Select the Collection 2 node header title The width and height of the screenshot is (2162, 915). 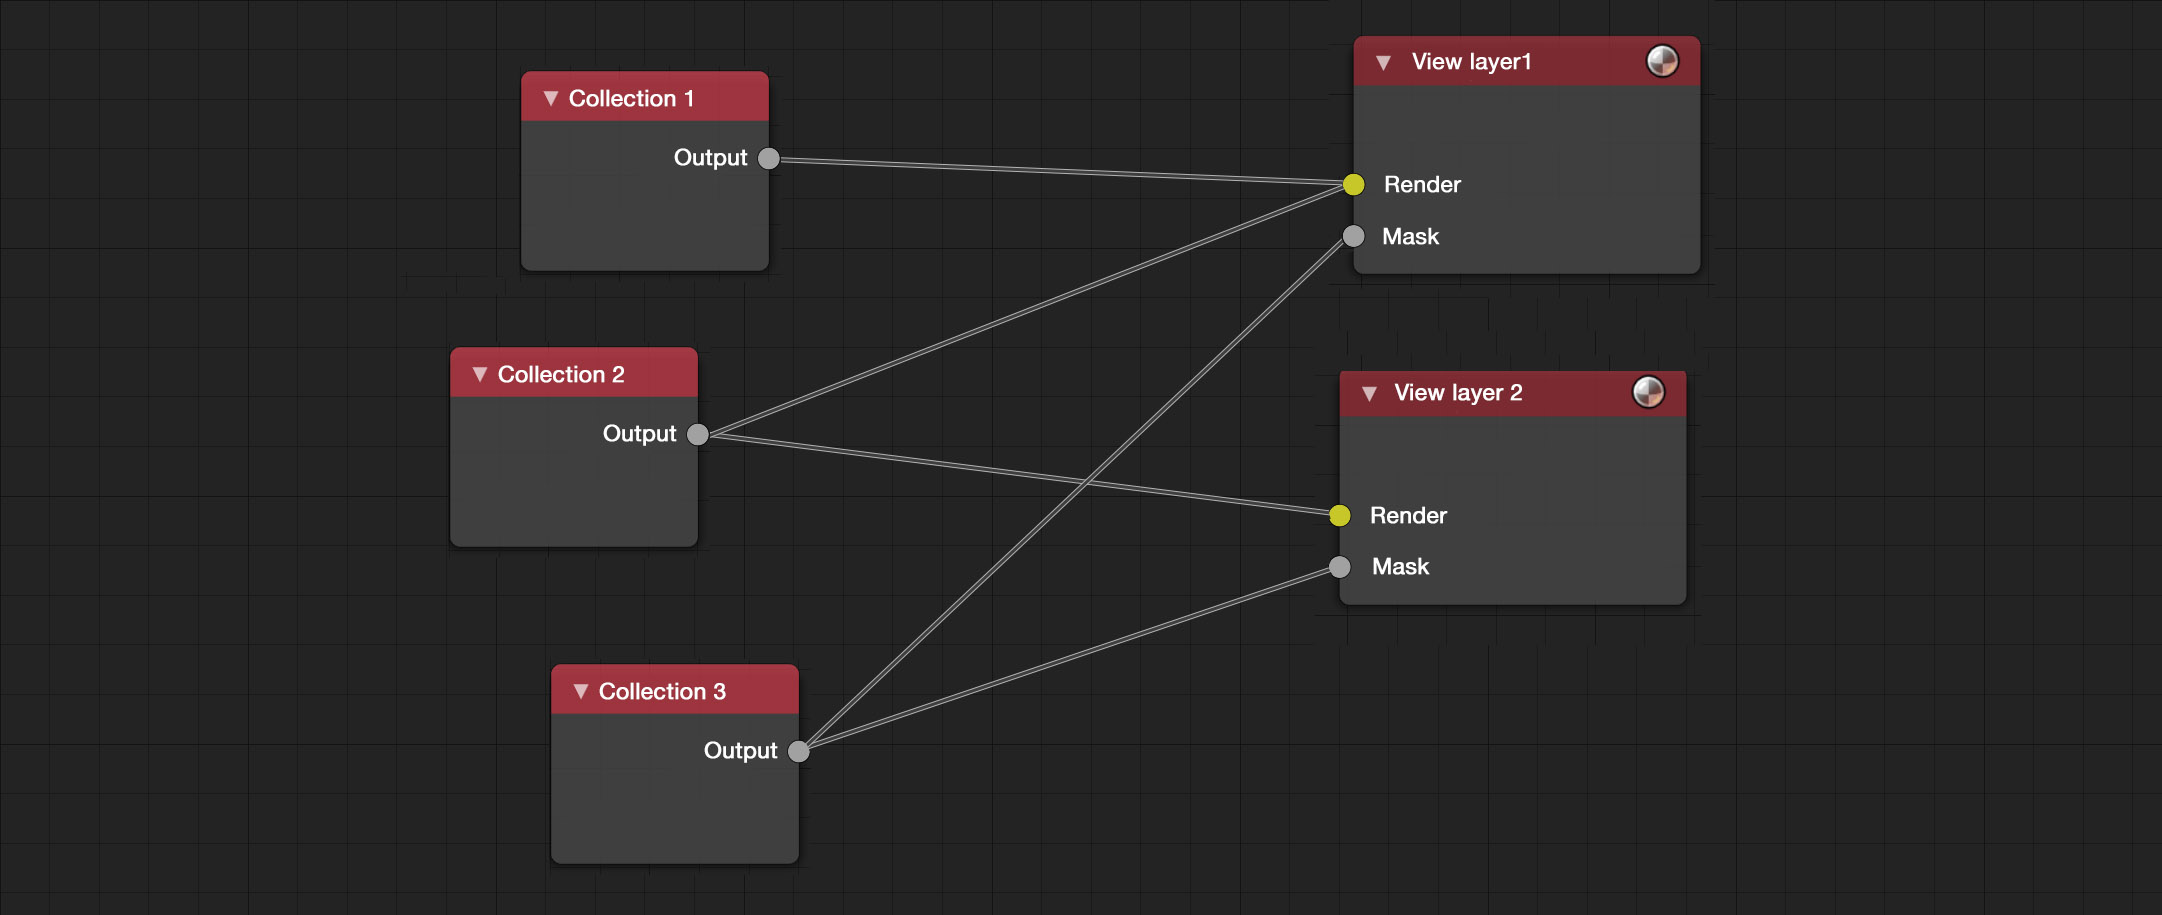(561, 374)
